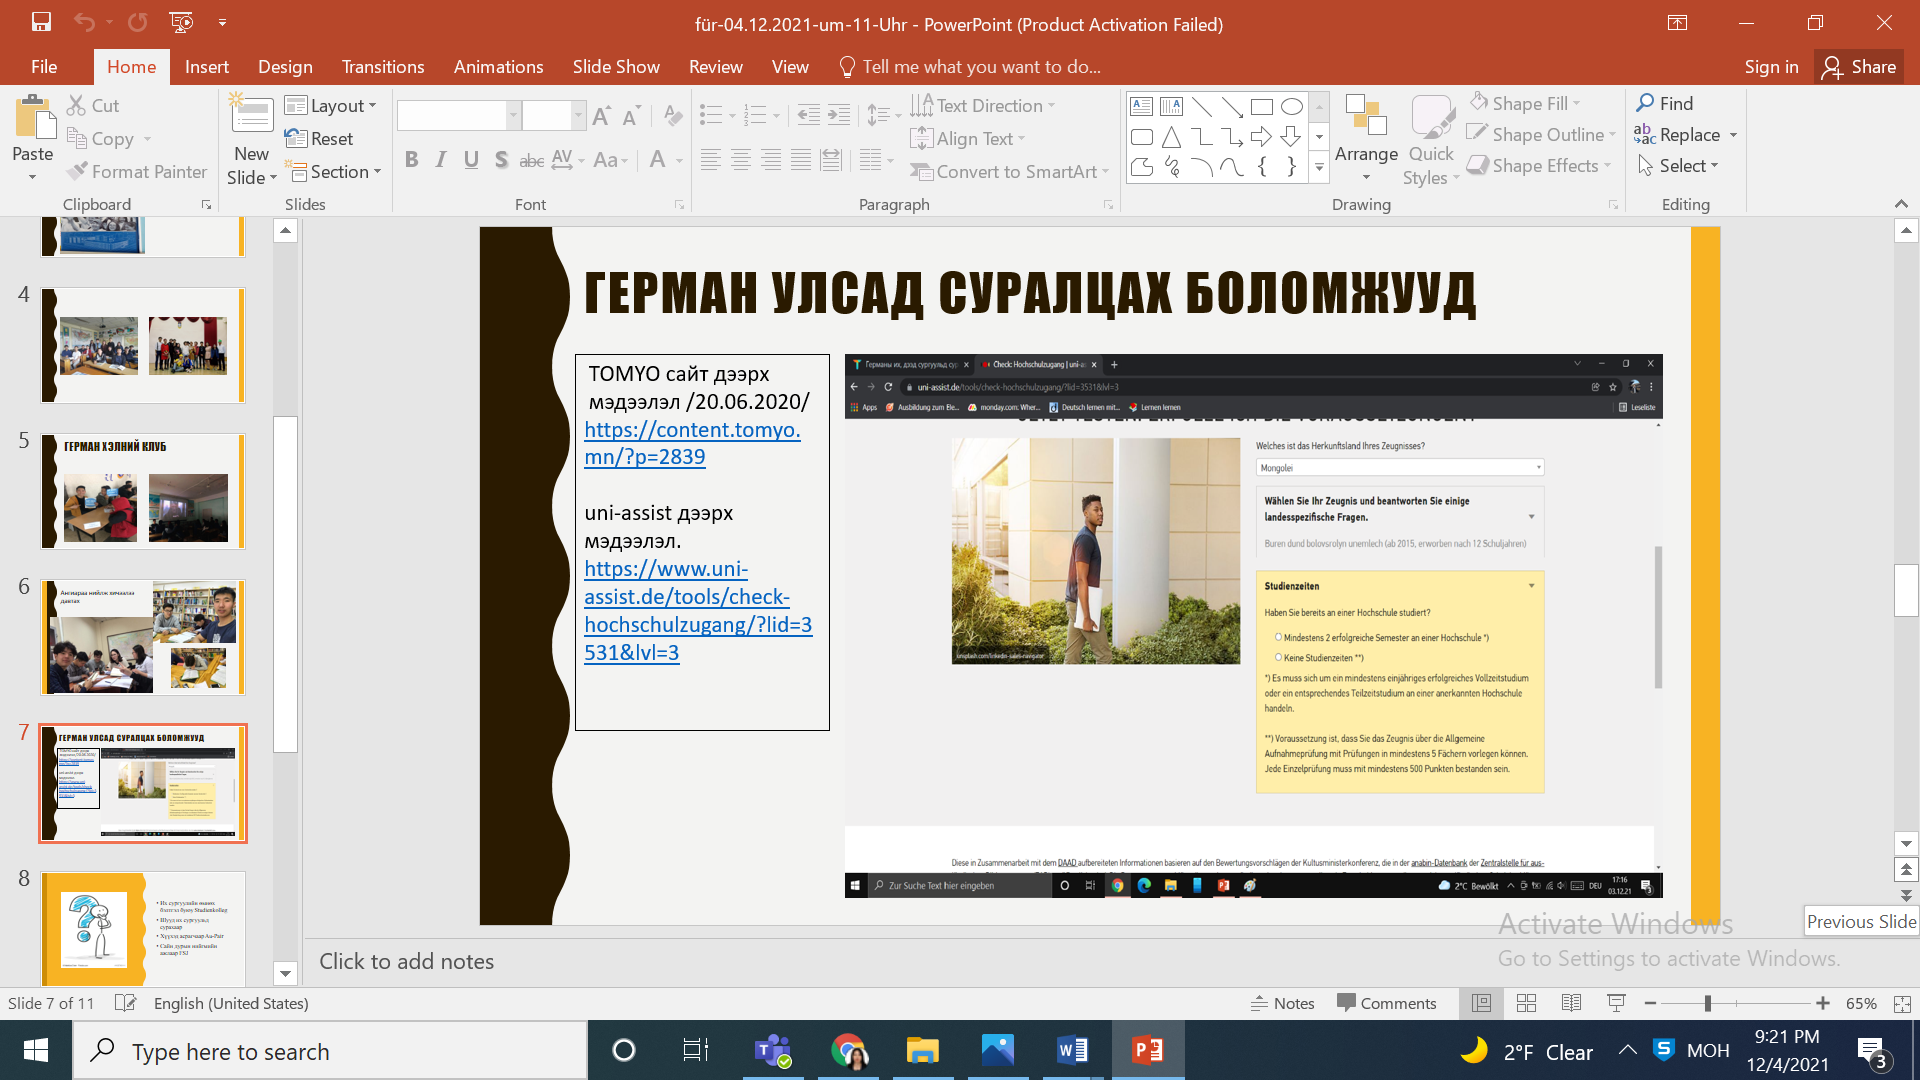This screenshot has height=1080, width=1920.
Task: Apply Shadow text effect (S icon)
Action: click(x=501, y=160)
